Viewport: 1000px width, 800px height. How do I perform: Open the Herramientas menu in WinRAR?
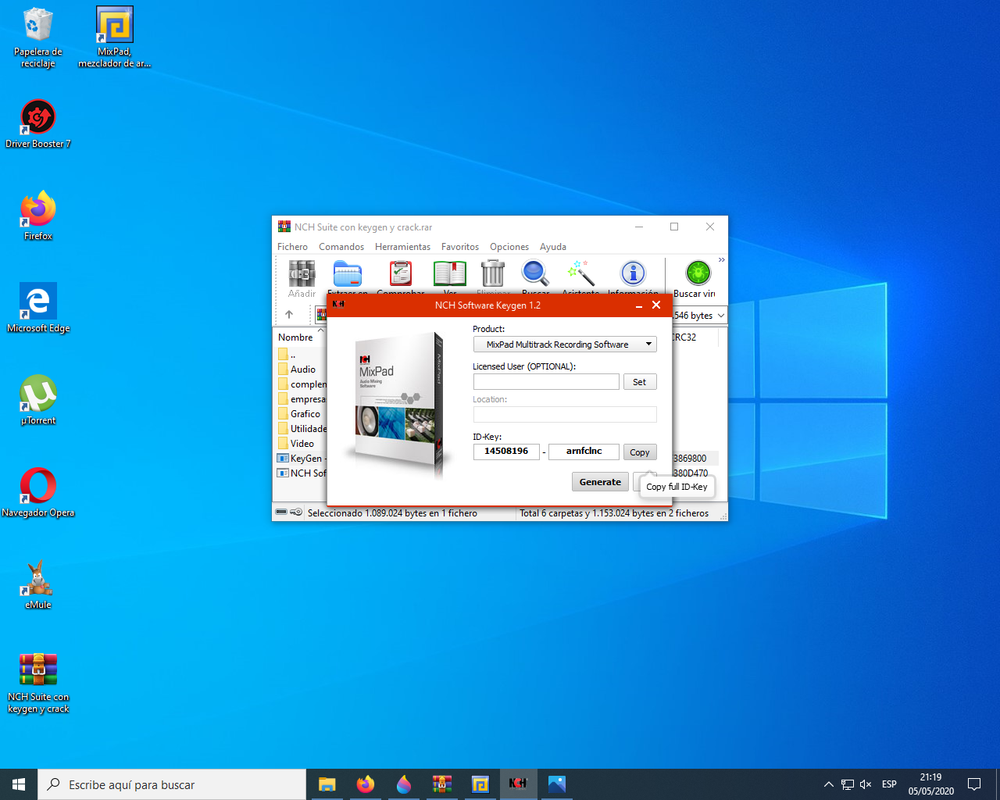pos(402,246)
